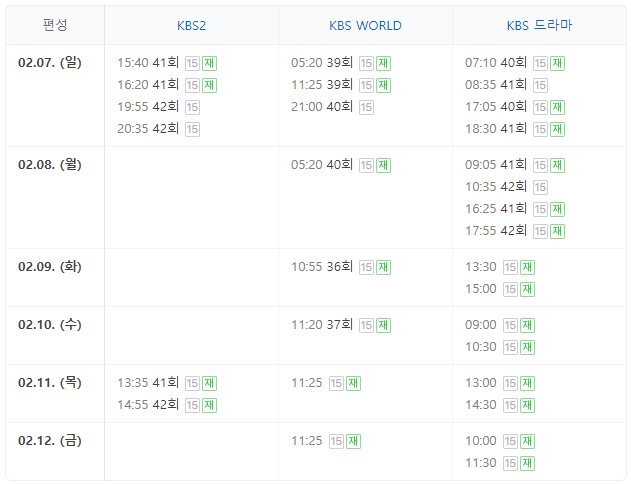
Task: Click the 15 rating icon beside 19:55 42회
Action: click(x=192, y=107)
